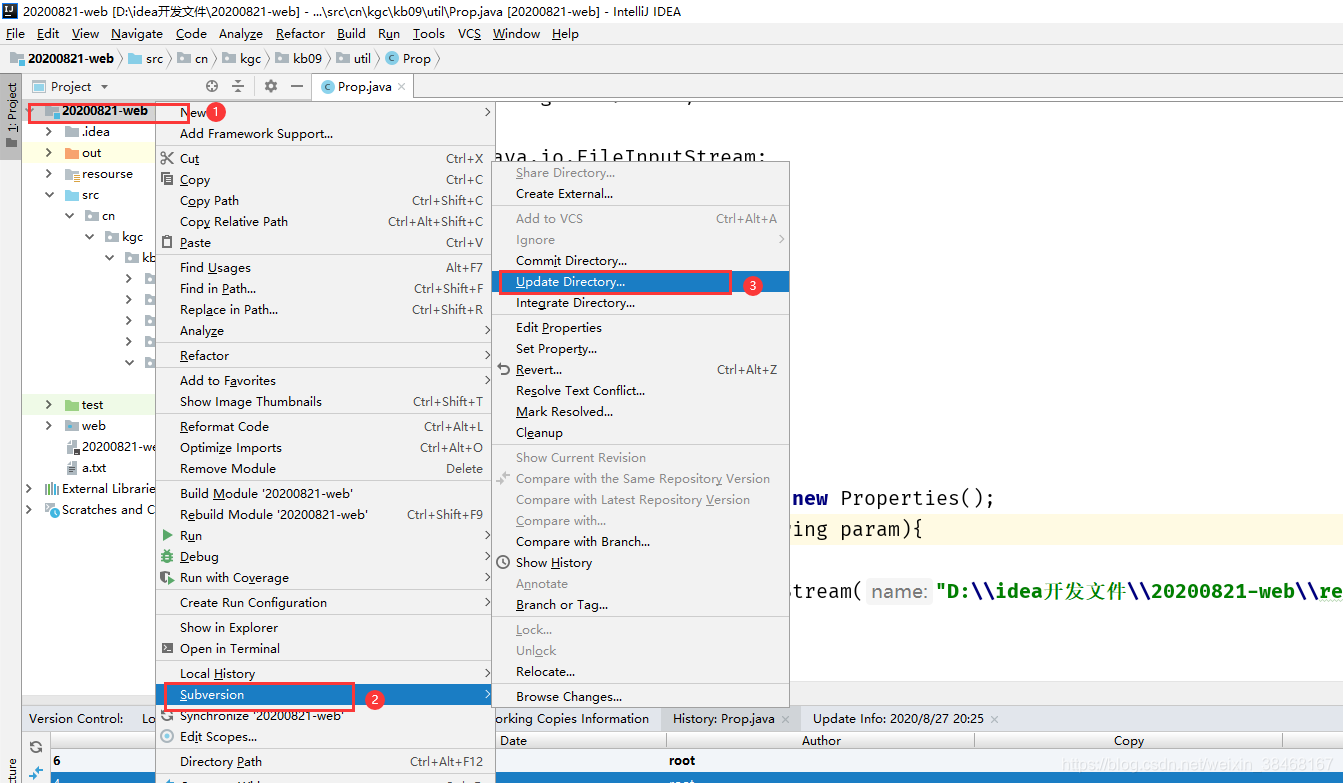Screen dimensions: 1343x783
Task: Open the Local History submenu
Action: [x=325, y=673]
